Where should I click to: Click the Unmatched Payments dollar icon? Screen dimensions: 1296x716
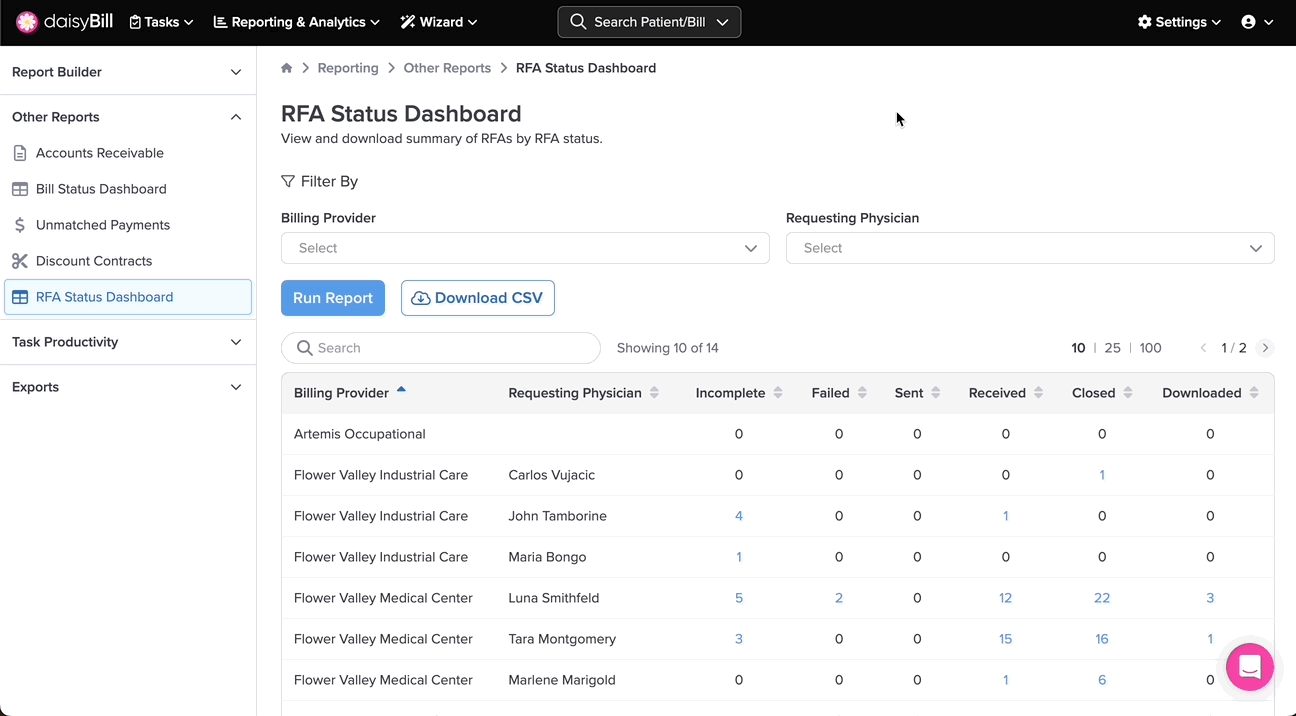(x=20, y=225)
